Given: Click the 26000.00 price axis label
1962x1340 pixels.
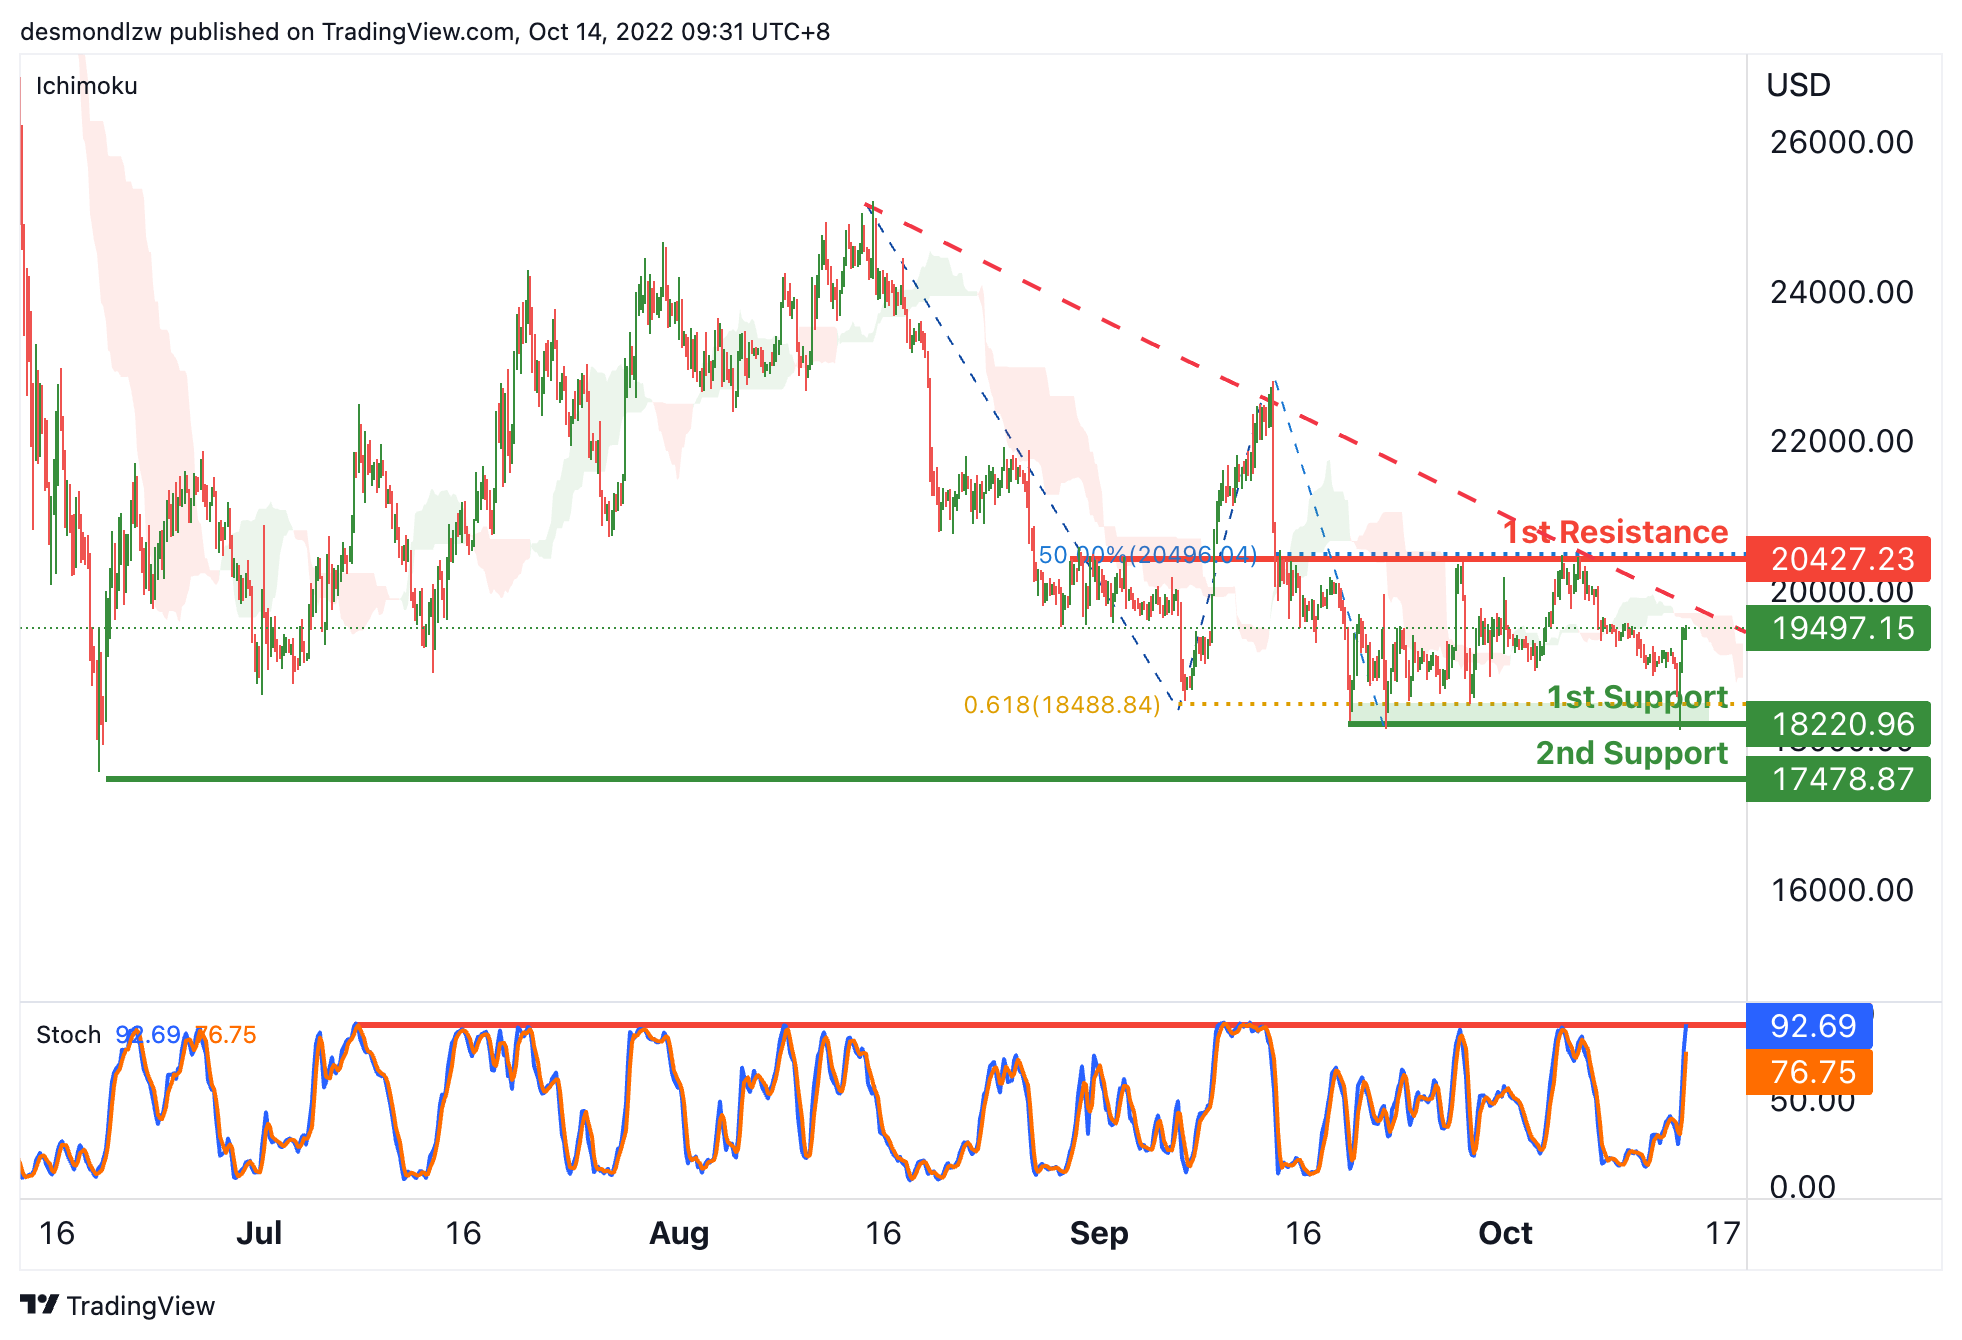Looking at the screenshot, I should [x=1841, y=142].
